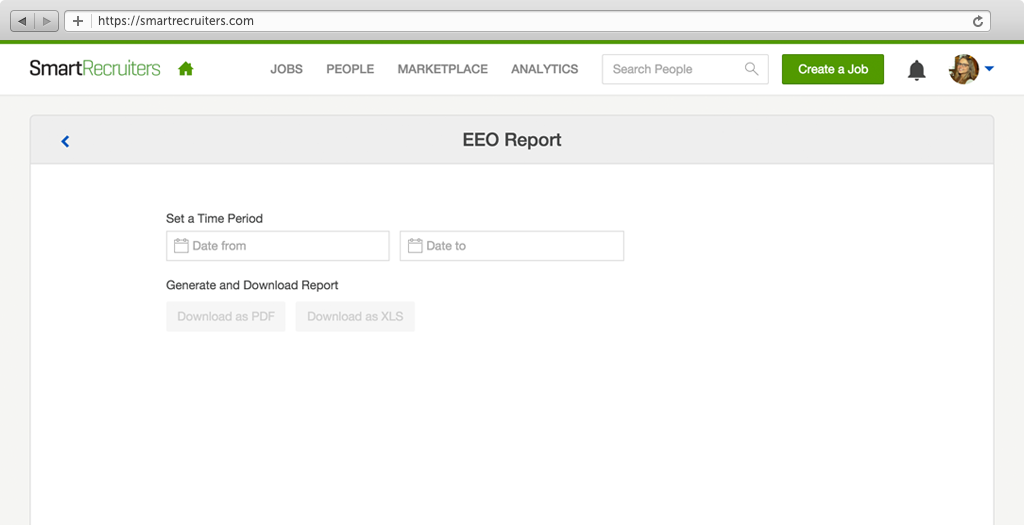1024x525 pixels.
Task: Click the Create a Job button
Action: [833, 69]
